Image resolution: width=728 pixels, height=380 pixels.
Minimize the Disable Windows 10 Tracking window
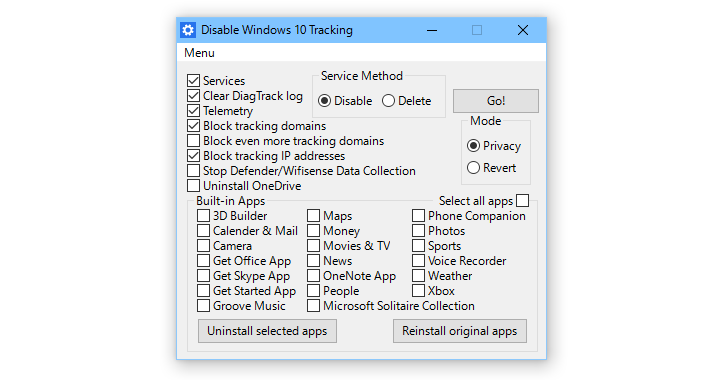[x=432, y=30]
